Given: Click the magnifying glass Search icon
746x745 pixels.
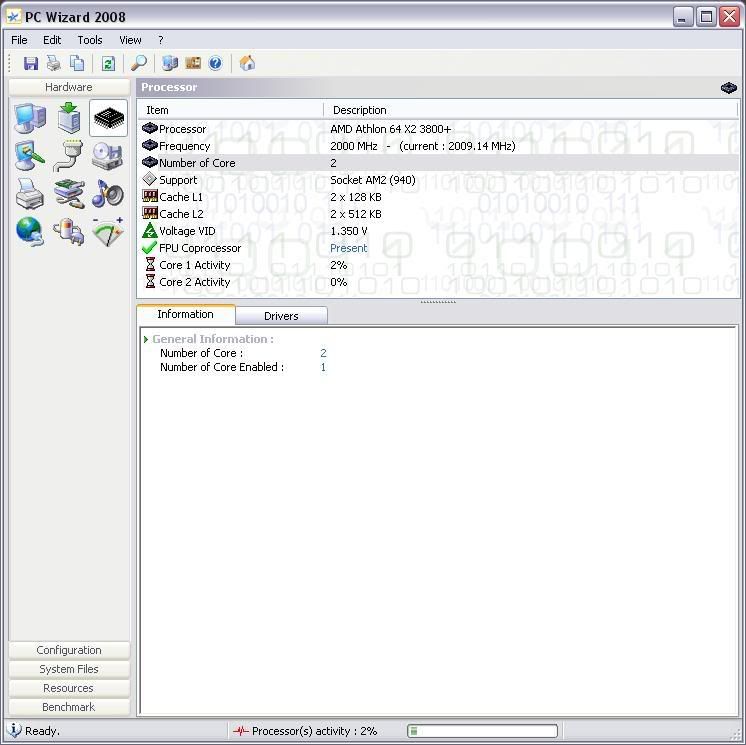Looking at the screenshot, I should point(138,63).
